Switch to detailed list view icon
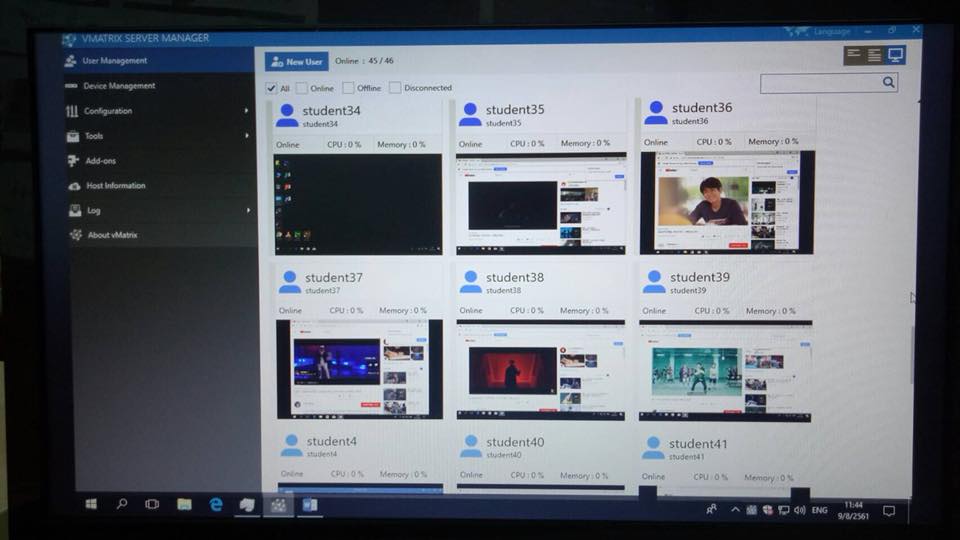Image resolution: width=960 pixels, height=540 pixels. [874, 55]
